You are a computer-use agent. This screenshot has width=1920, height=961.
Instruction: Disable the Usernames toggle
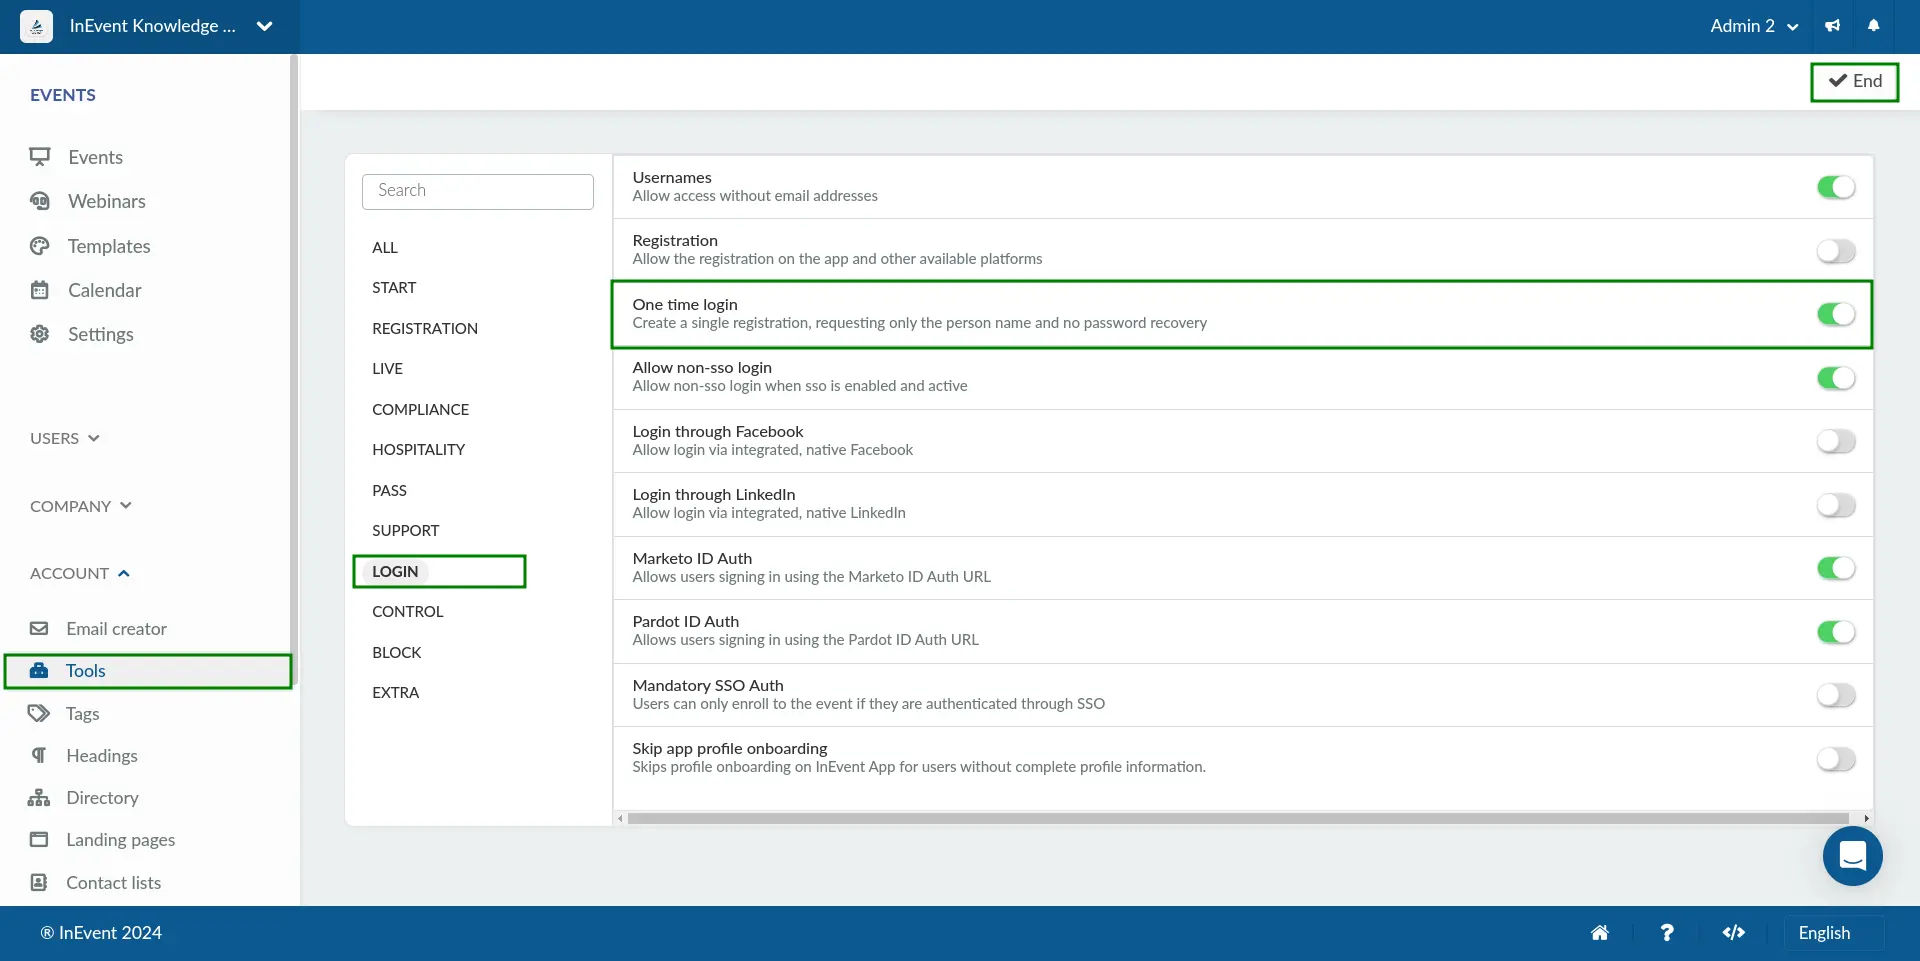pos(1836,187)
